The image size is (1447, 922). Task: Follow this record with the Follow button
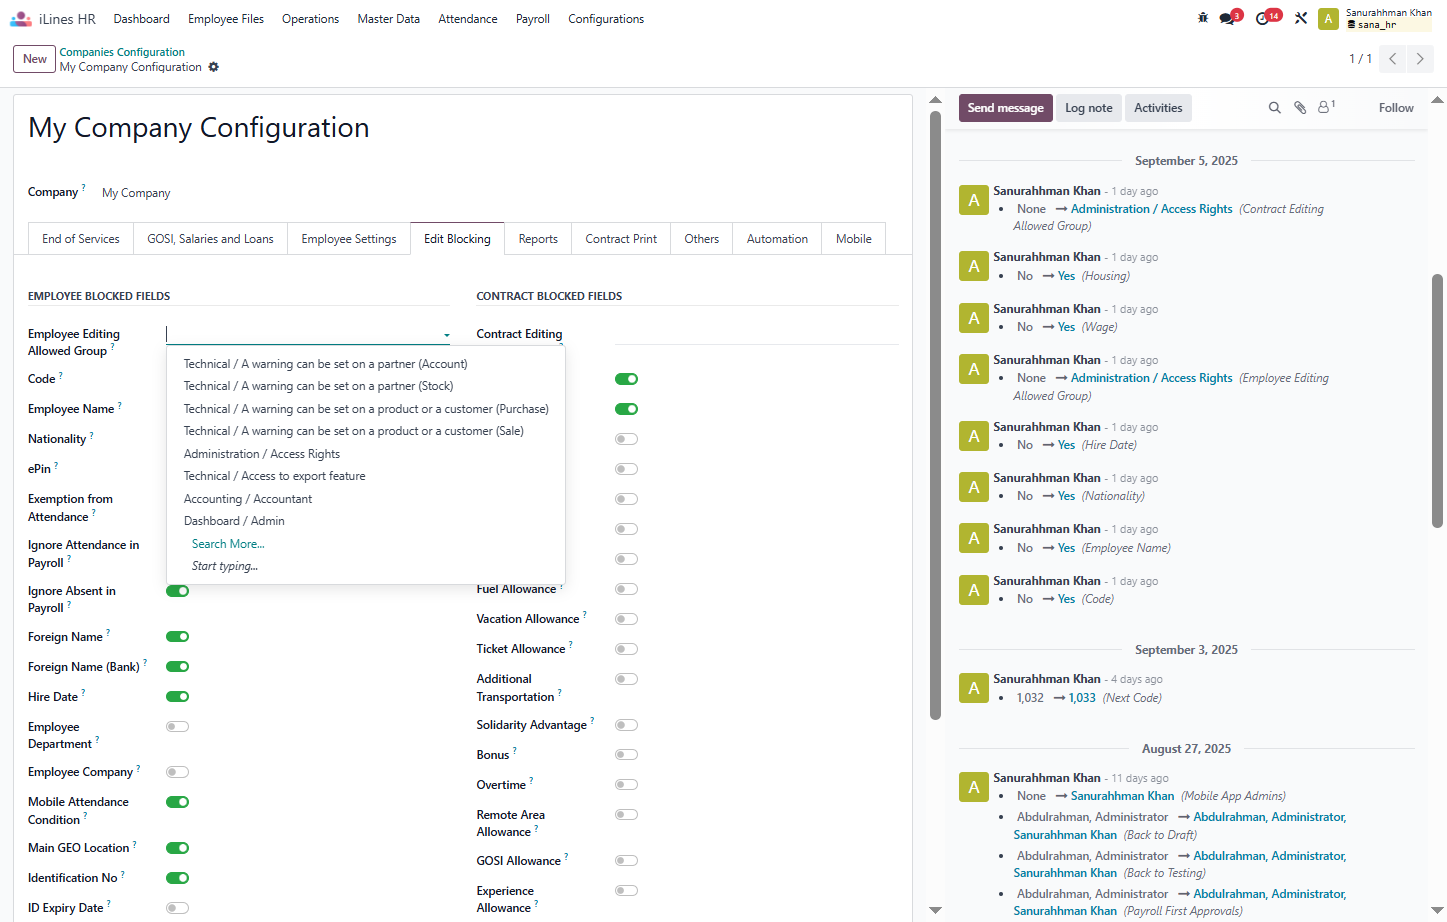pyautogui.click(x=1396, y=108)
